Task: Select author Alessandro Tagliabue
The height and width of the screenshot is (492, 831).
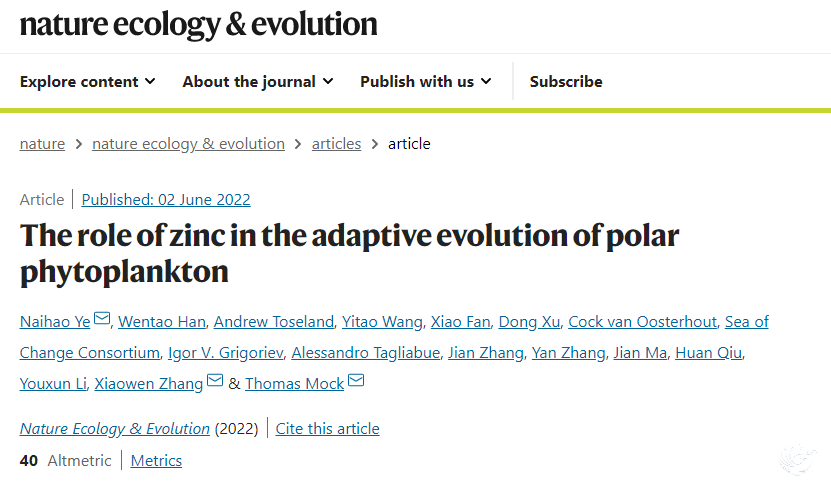Action: pyautogui.click(x=366, y=353)
